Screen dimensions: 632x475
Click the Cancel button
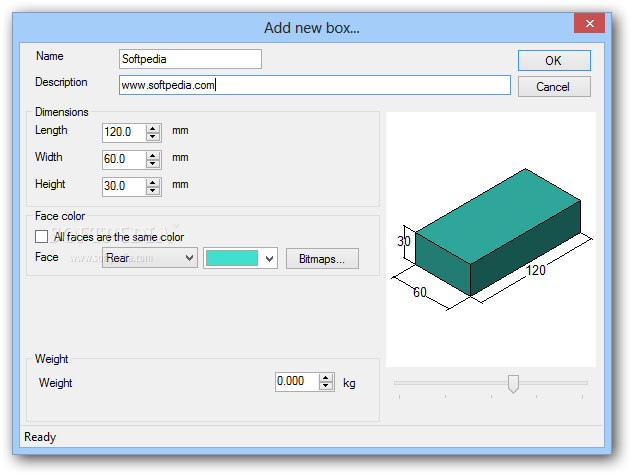coord(554,87)
